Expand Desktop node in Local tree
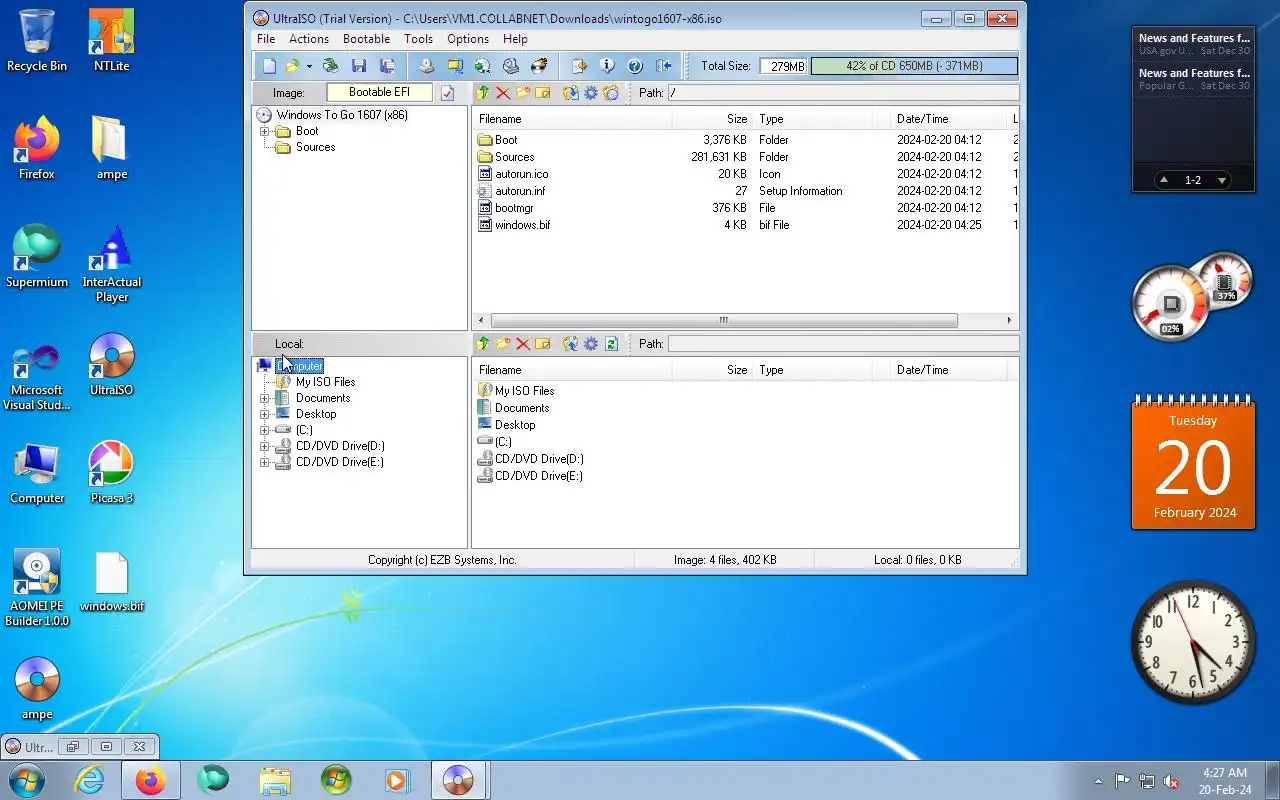The width and height of the screenshot is (1280, 800). point(264,414)
